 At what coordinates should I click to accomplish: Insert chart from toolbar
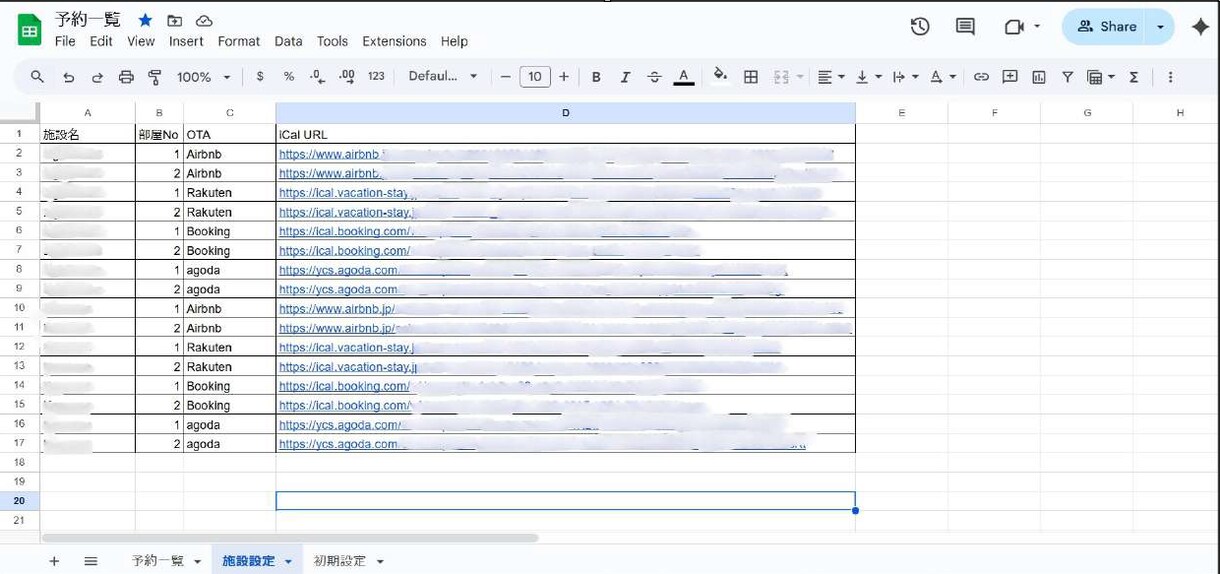[x=1038, y=77]
